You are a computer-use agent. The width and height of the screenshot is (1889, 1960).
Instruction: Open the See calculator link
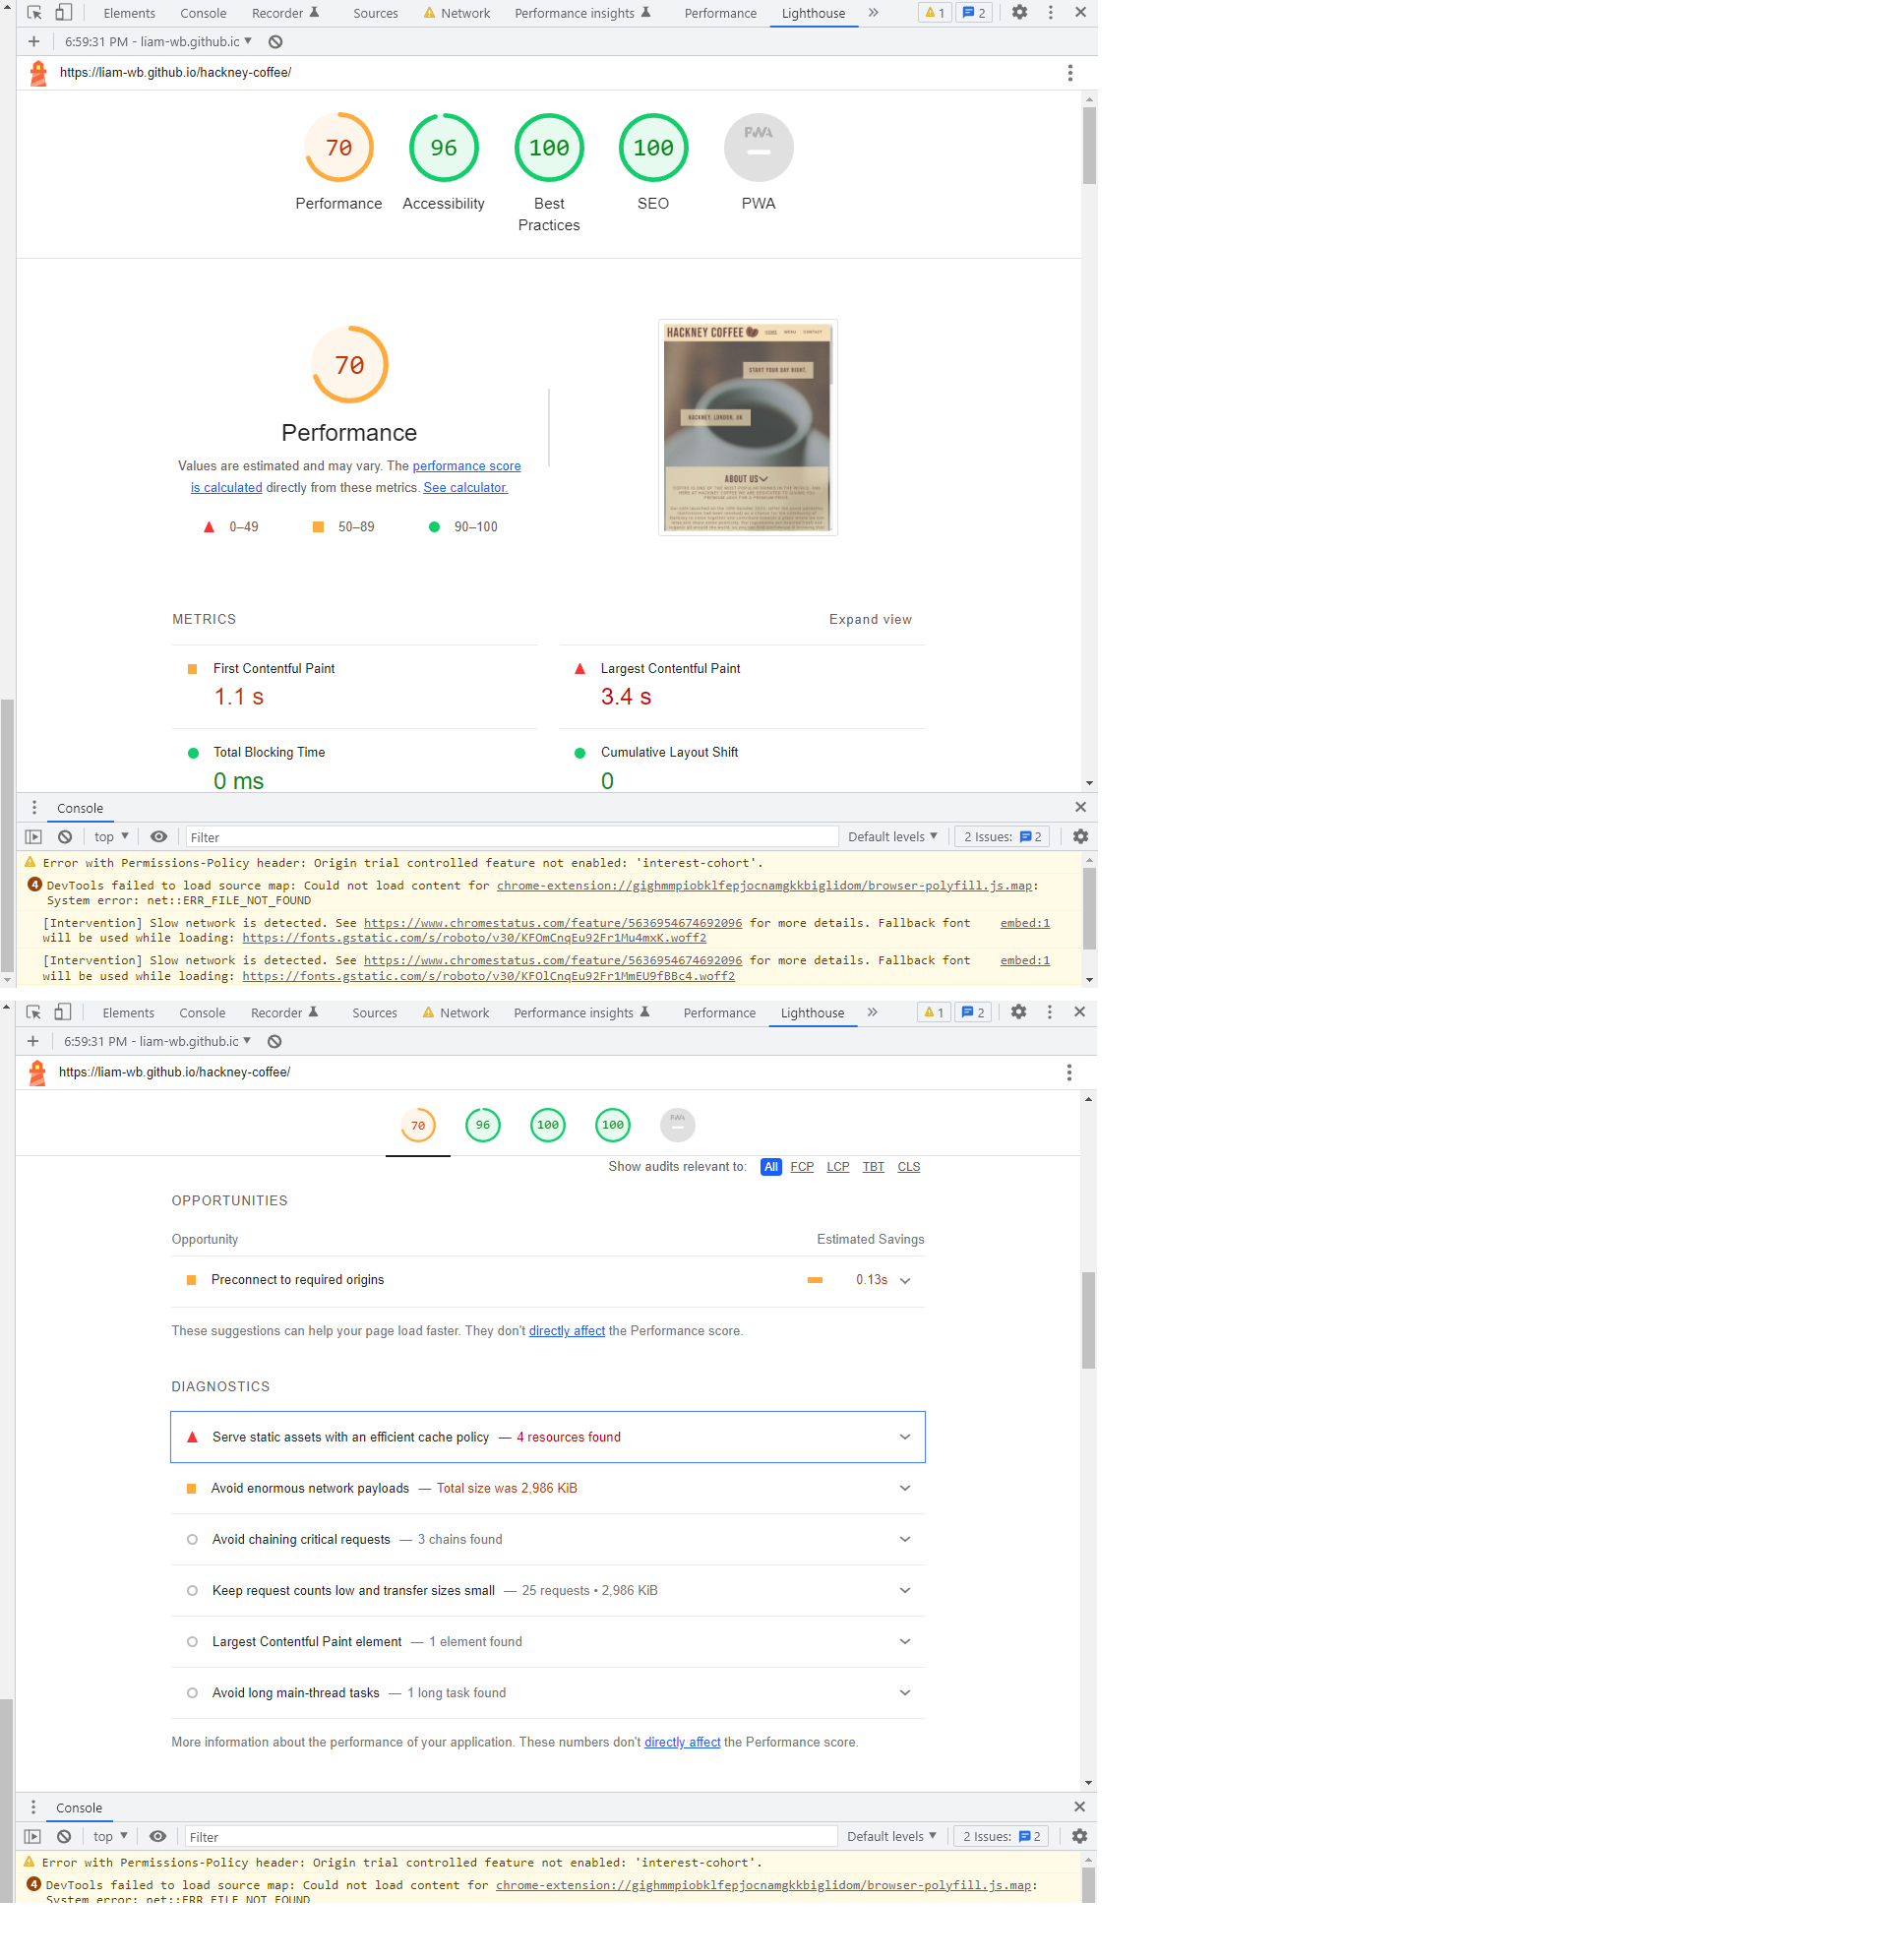tap(465, 488)
